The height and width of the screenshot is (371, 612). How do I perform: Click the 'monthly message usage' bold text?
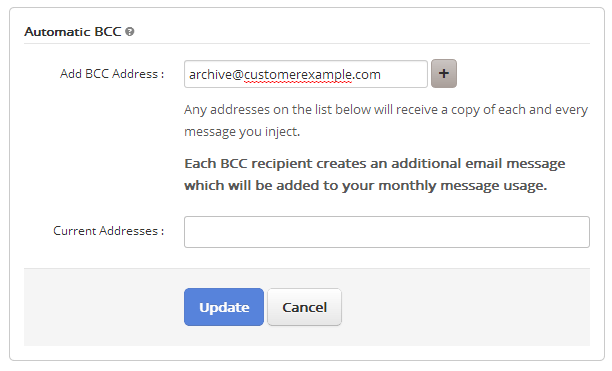click(x=462, y=186)
